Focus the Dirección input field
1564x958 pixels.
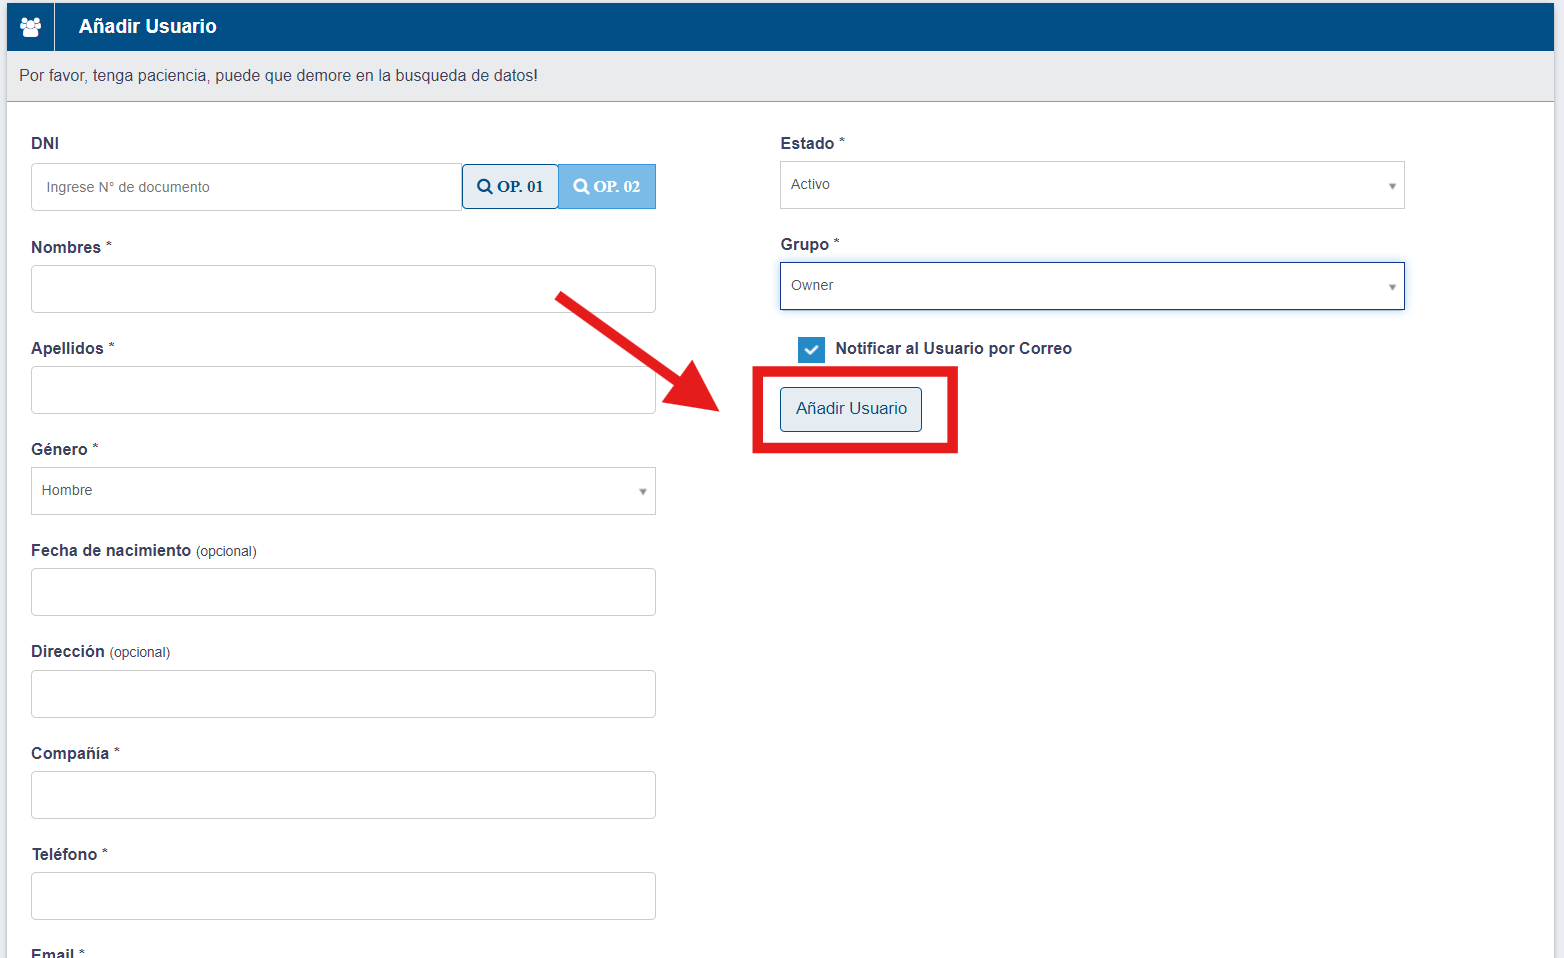(x=343, y=694)
